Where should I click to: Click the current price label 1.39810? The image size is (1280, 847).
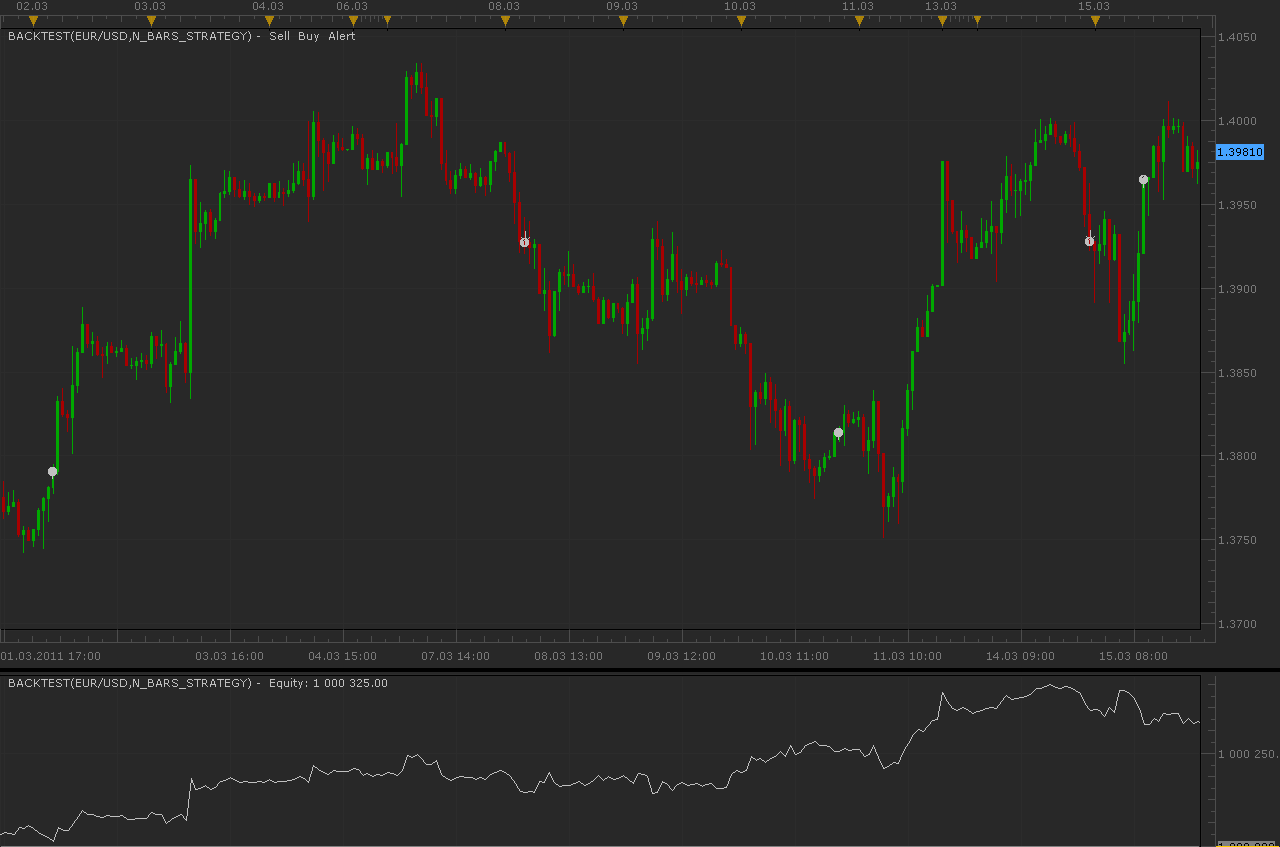(x=1240, y=152)
